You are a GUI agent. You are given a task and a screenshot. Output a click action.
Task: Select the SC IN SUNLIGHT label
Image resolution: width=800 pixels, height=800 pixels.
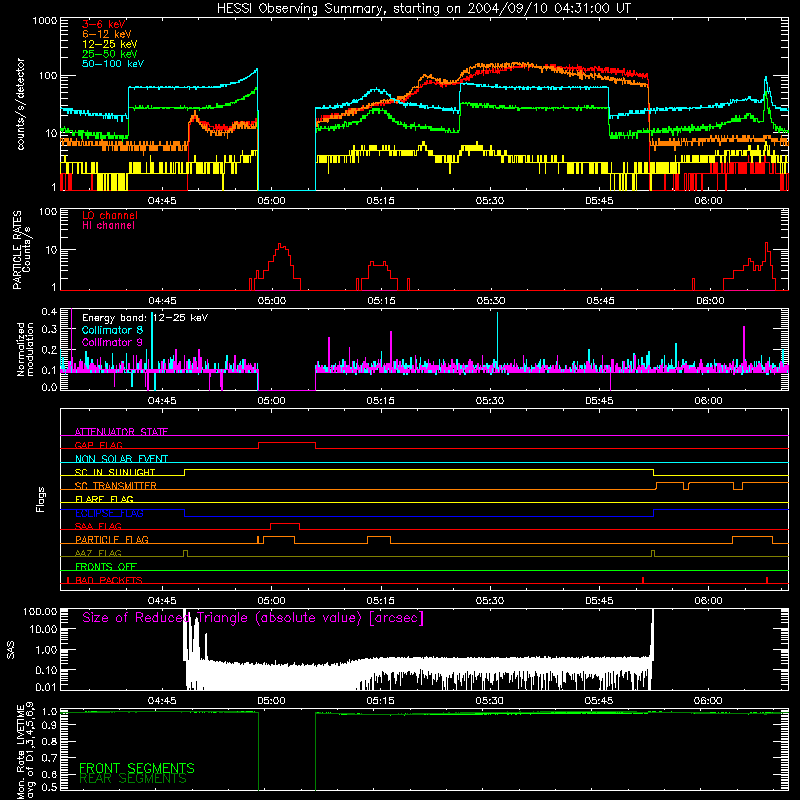click(x=115, y=472)
